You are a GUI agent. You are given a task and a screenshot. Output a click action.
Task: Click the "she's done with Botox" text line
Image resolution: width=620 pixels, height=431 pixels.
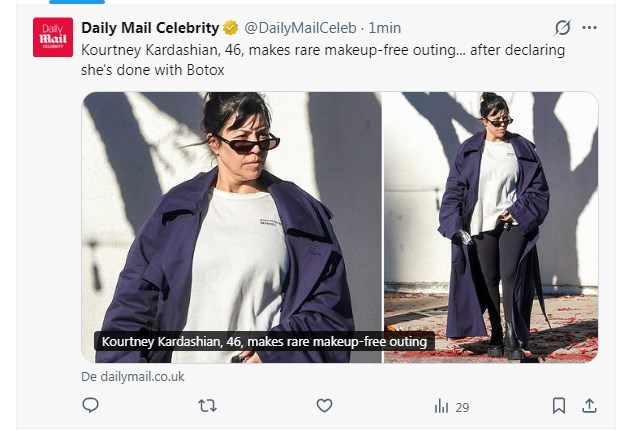click(x=153, y=69)
